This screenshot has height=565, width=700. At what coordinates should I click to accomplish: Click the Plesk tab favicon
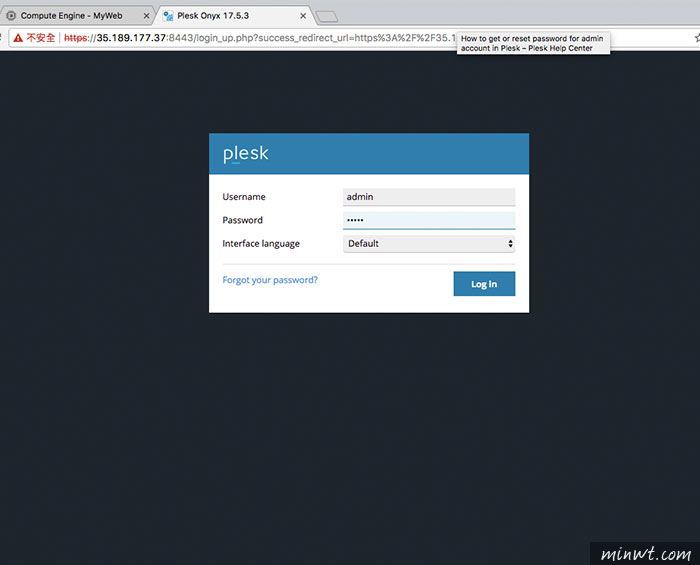pyautogui.click(x=168, y=16)
